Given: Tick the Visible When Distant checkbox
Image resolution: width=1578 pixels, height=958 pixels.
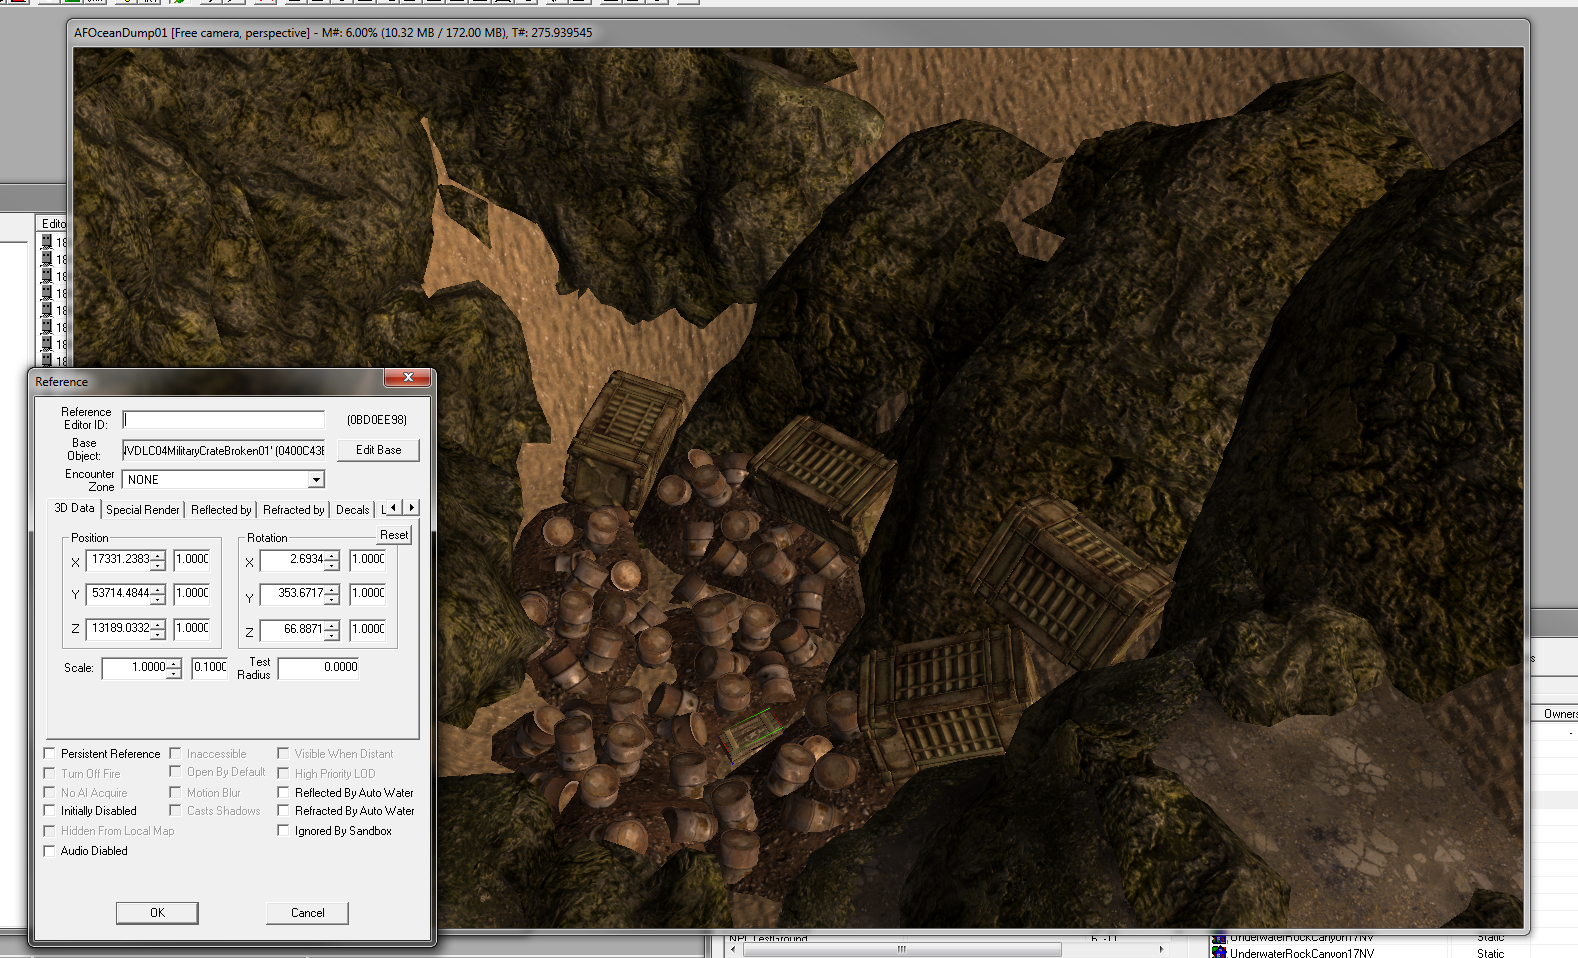Looking at the screenshot, I should [283, 753].
